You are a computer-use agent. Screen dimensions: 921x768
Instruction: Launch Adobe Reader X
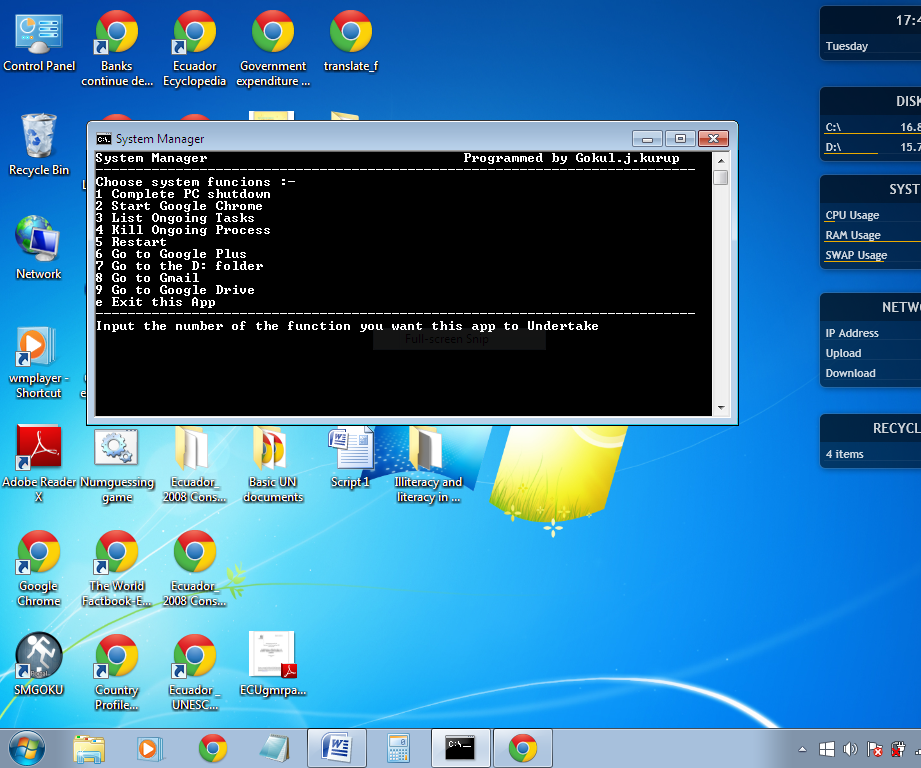tap(38, 445)
